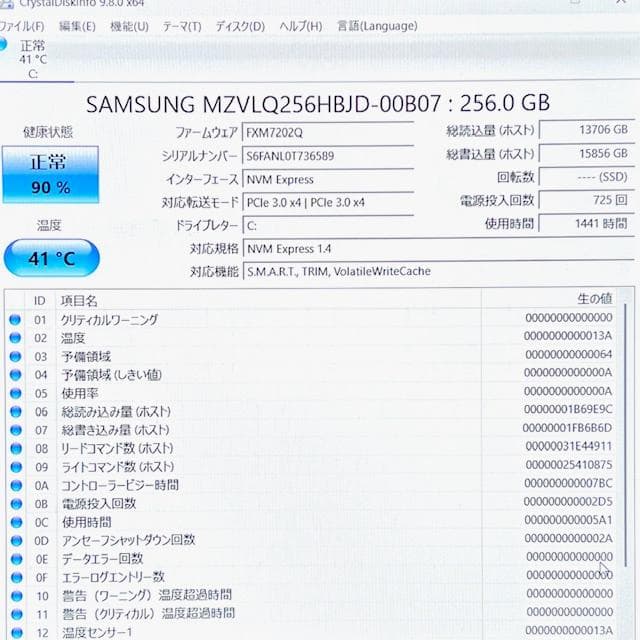The height and width of the screenshot is (640, 640).
Task: Click status icon for 0A コントローラービジー時間
Action: click(x=16, y=486)
